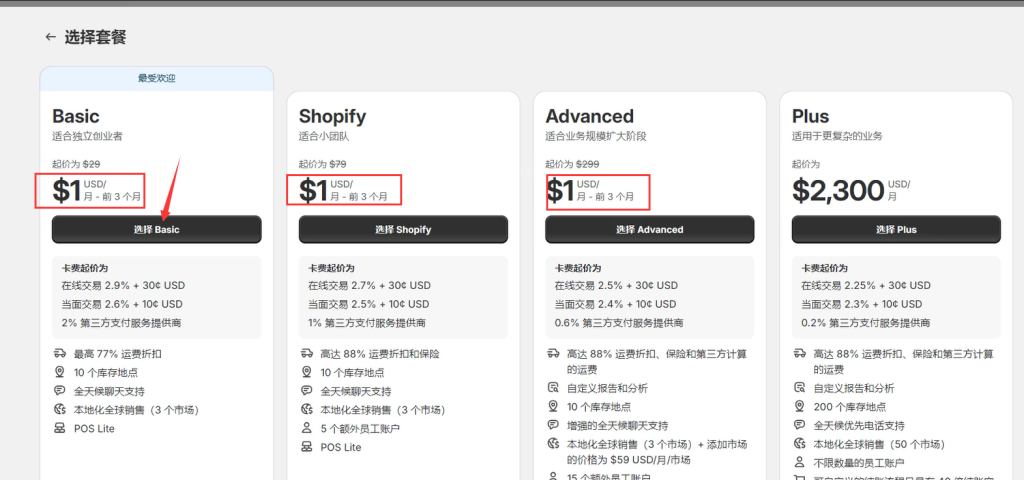The image size is (1024, 480).
Task: Click the Advanced plan location pin icon
Action: coord(552,406)
